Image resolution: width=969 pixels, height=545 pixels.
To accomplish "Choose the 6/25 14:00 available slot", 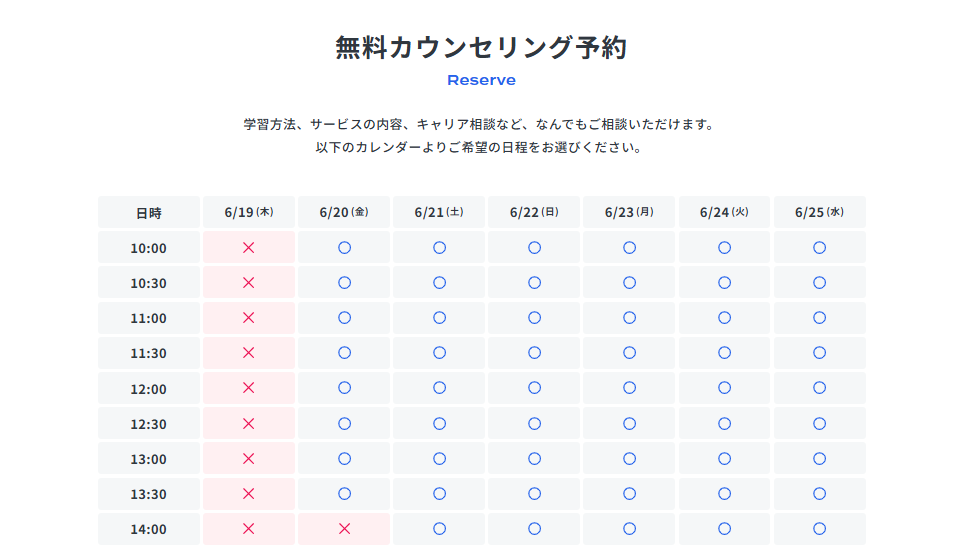I will [x=819, y=529].
